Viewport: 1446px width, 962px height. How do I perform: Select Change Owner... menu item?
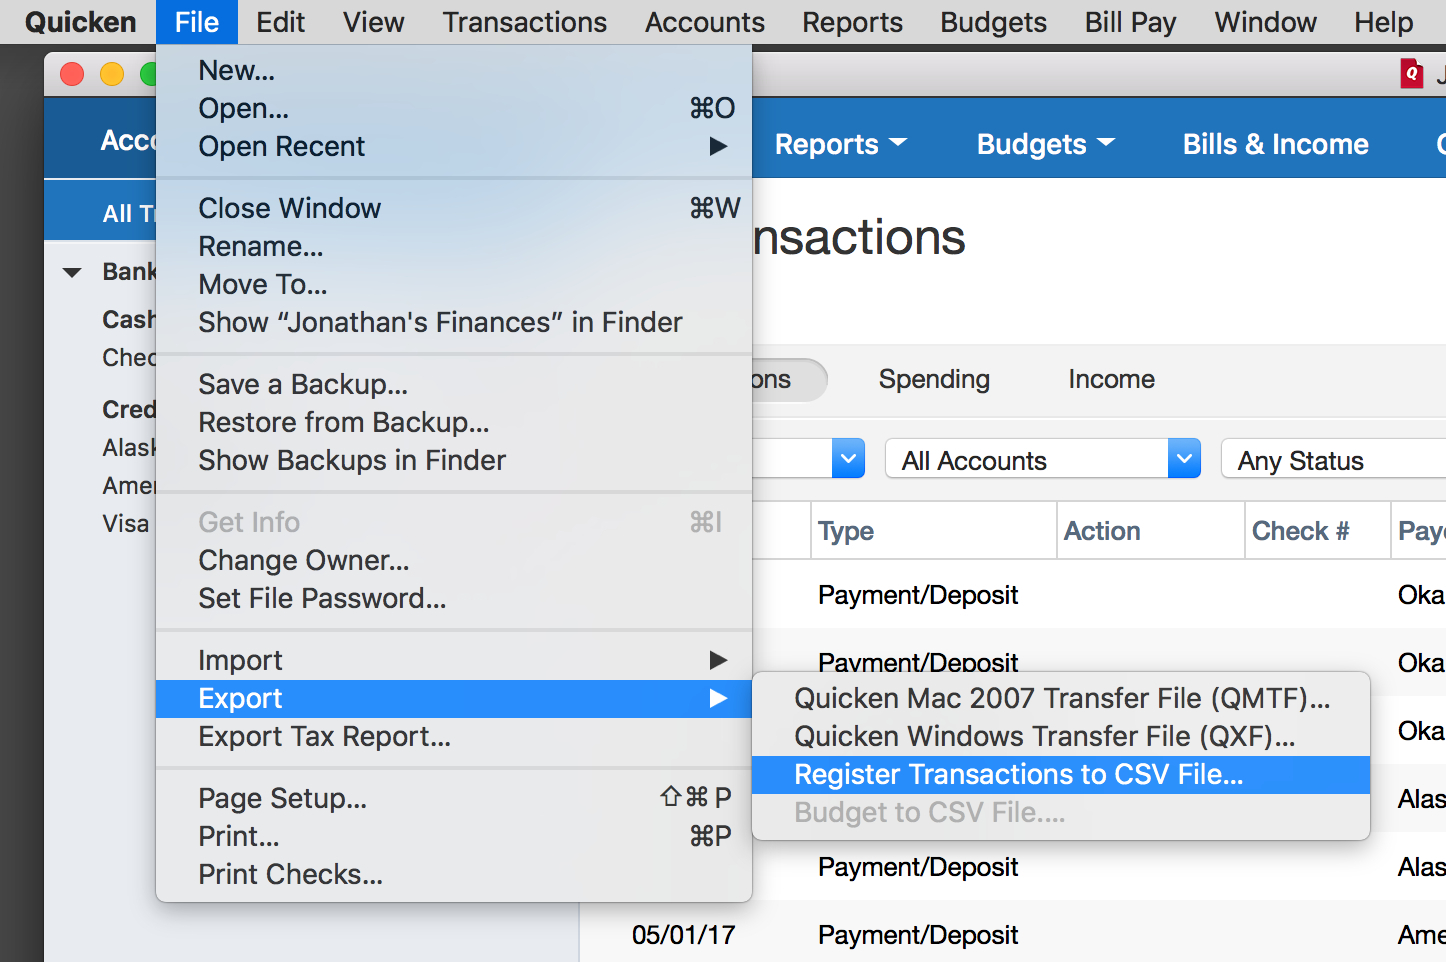454,561
